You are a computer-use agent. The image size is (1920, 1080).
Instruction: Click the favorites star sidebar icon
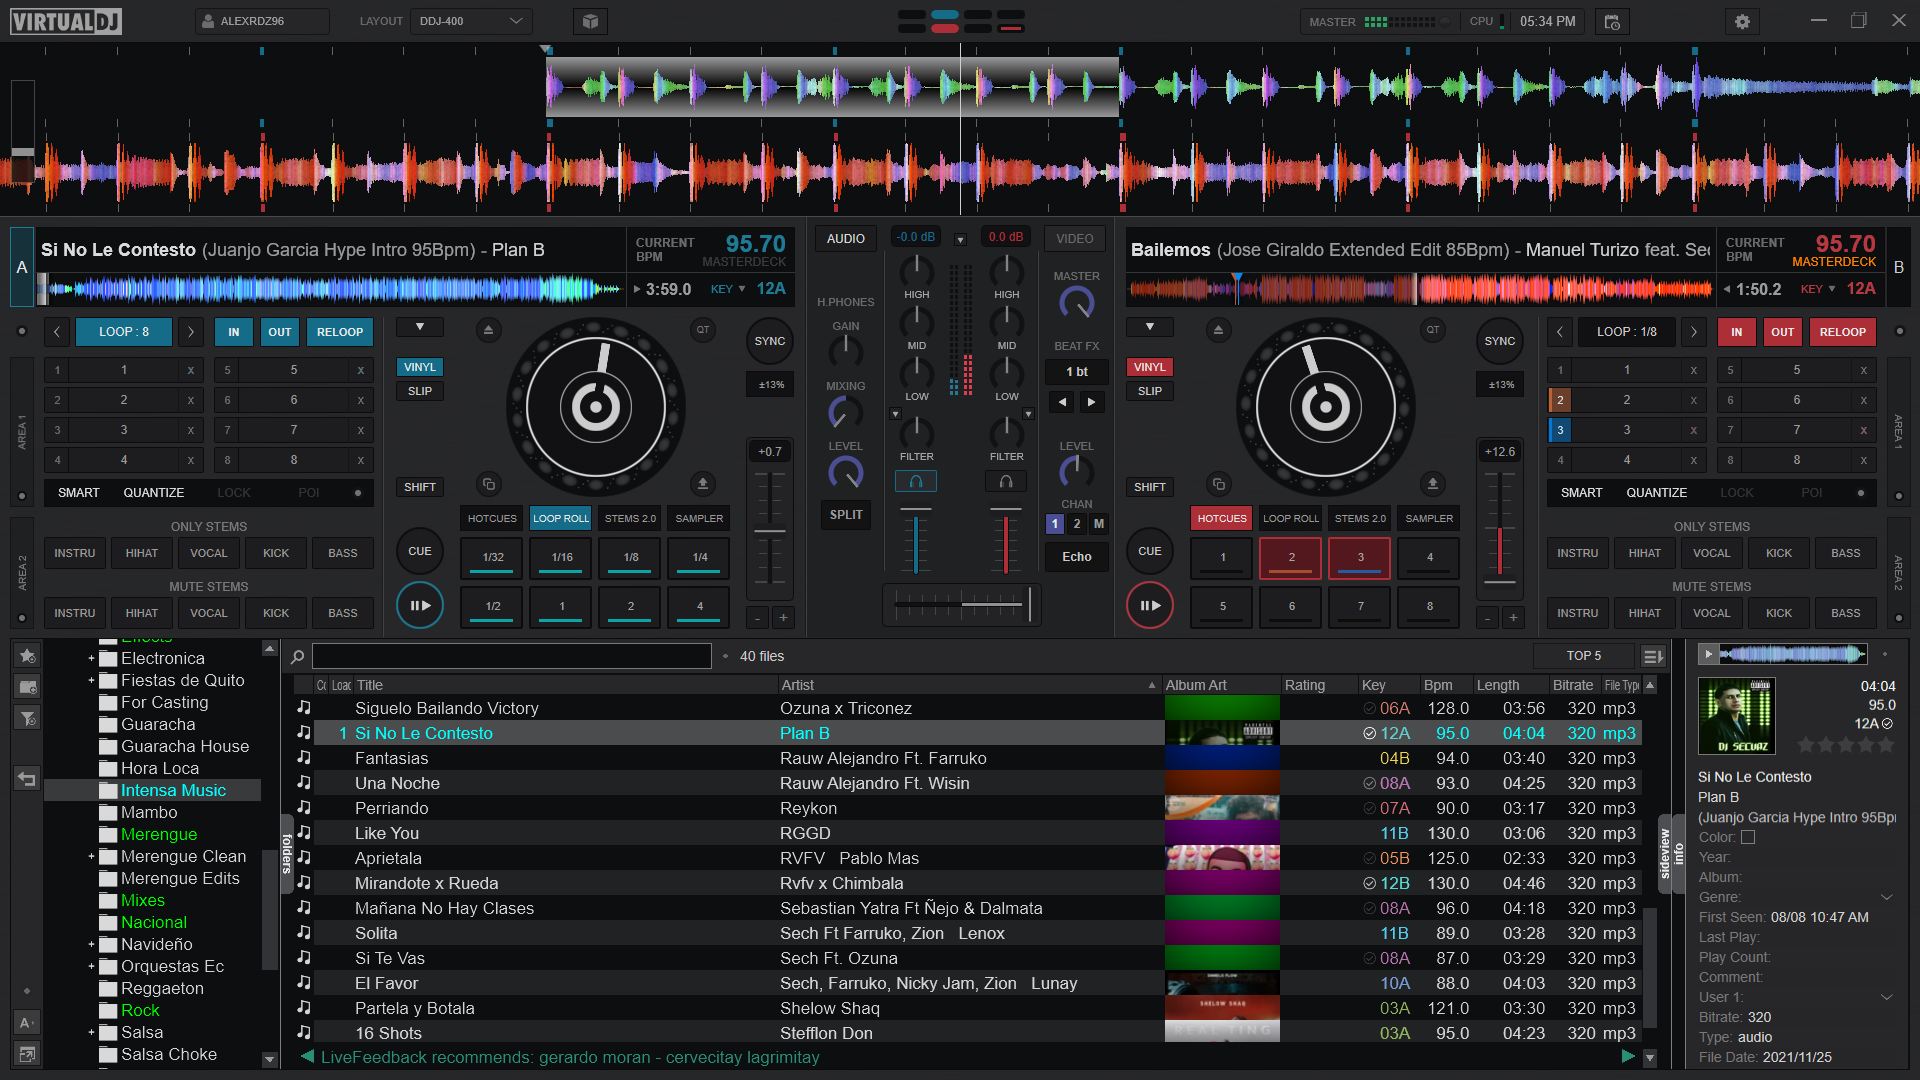27,656
